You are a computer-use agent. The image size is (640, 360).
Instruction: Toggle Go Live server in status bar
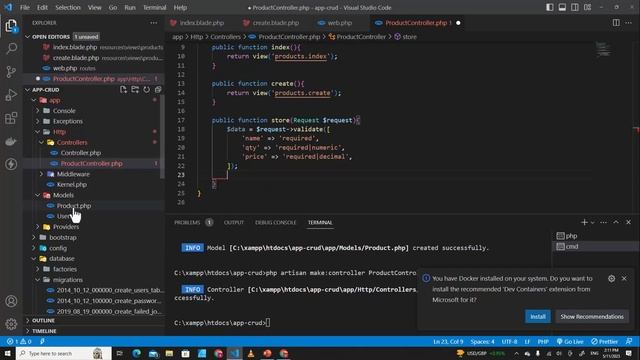click(x=570, y=341)
